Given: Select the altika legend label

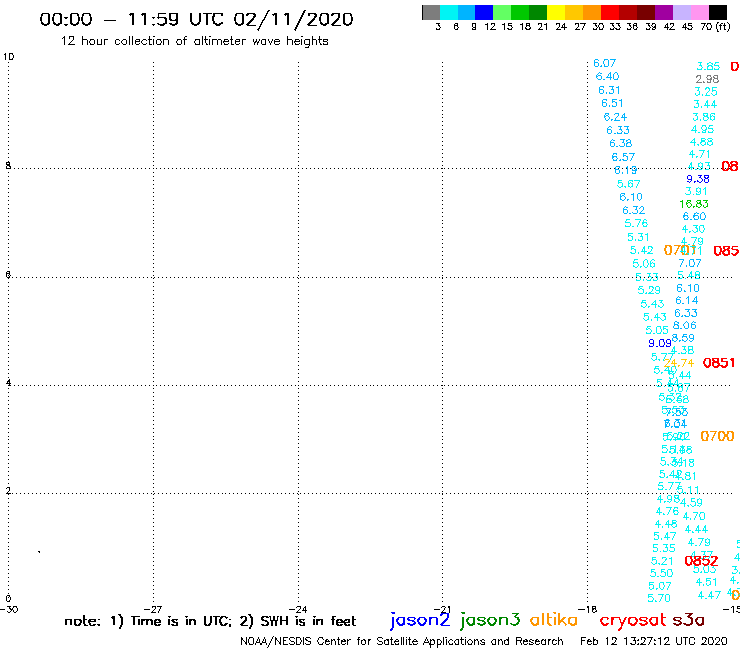Looking at the screenshot, I should tap(554, 620).
